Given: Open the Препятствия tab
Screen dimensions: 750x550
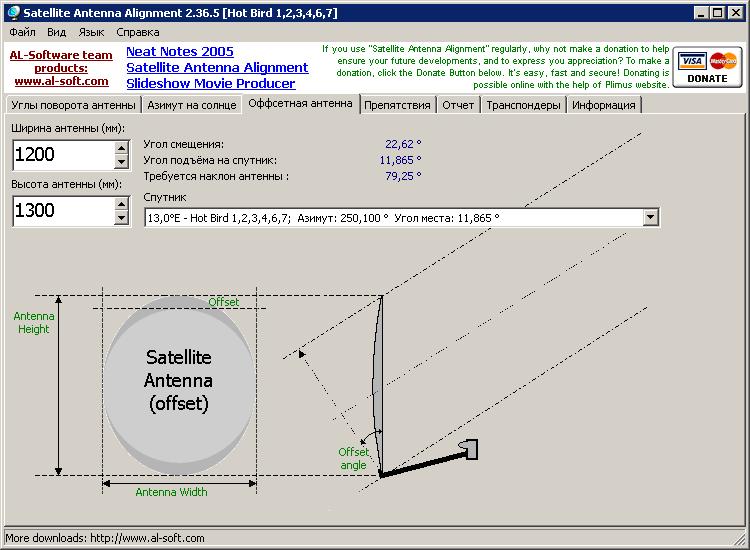Looking at the screenshot, I should pyautogui.click(x=397, y=105).
